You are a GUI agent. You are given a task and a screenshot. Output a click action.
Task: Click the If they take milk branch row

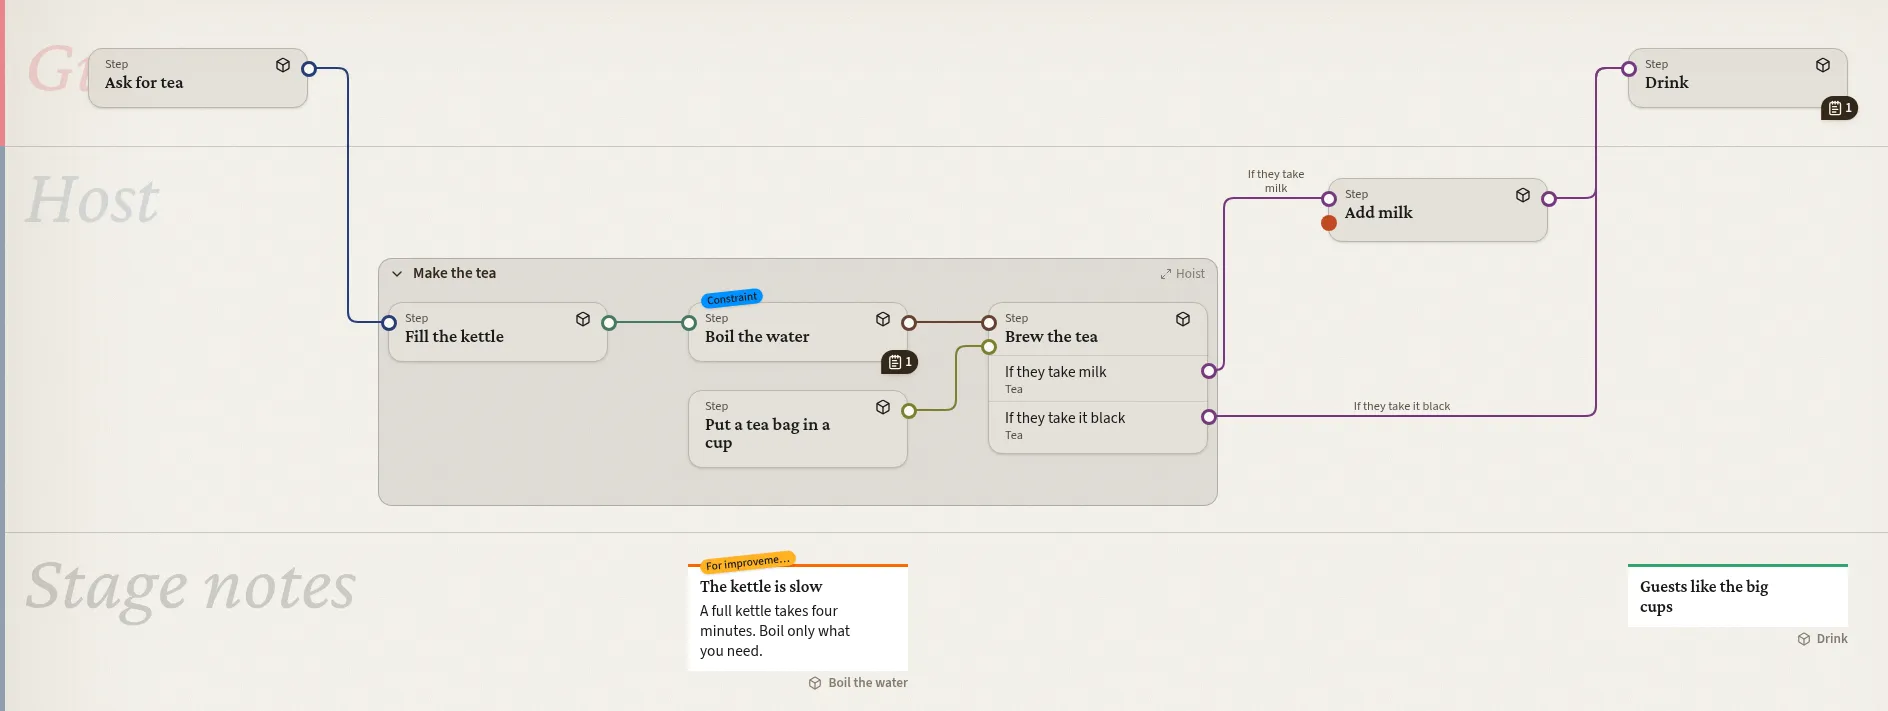[x=1098, y=379]
